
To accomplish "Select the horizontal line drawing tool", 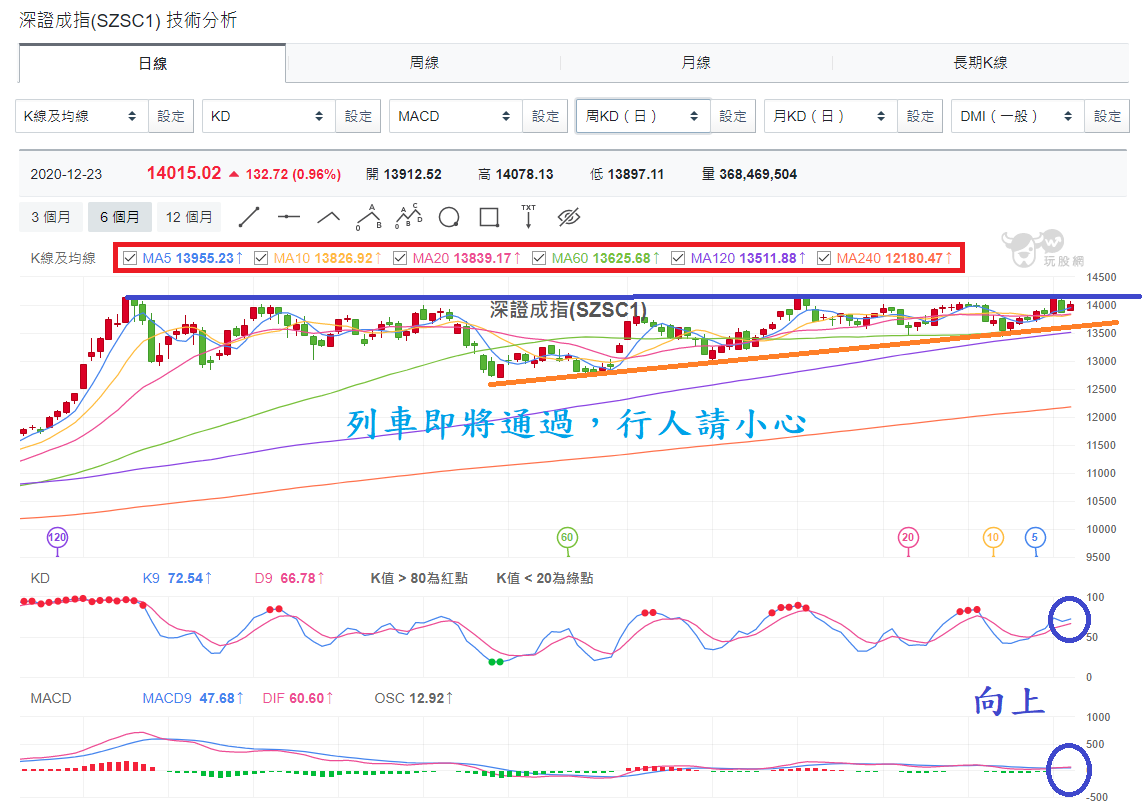I will (x=289, y=217).
